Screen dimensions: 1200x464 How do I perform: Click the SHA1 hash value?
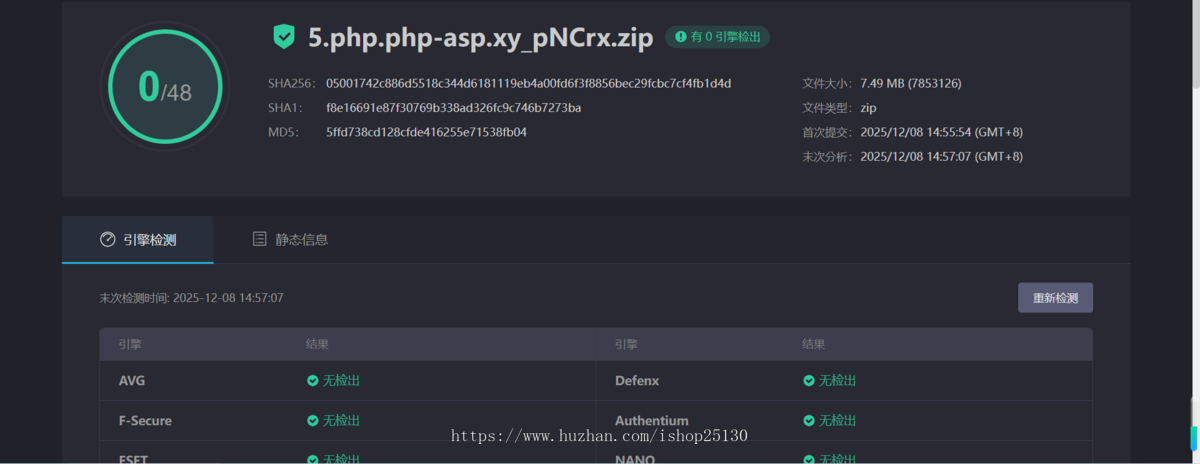tap(453, 108)
